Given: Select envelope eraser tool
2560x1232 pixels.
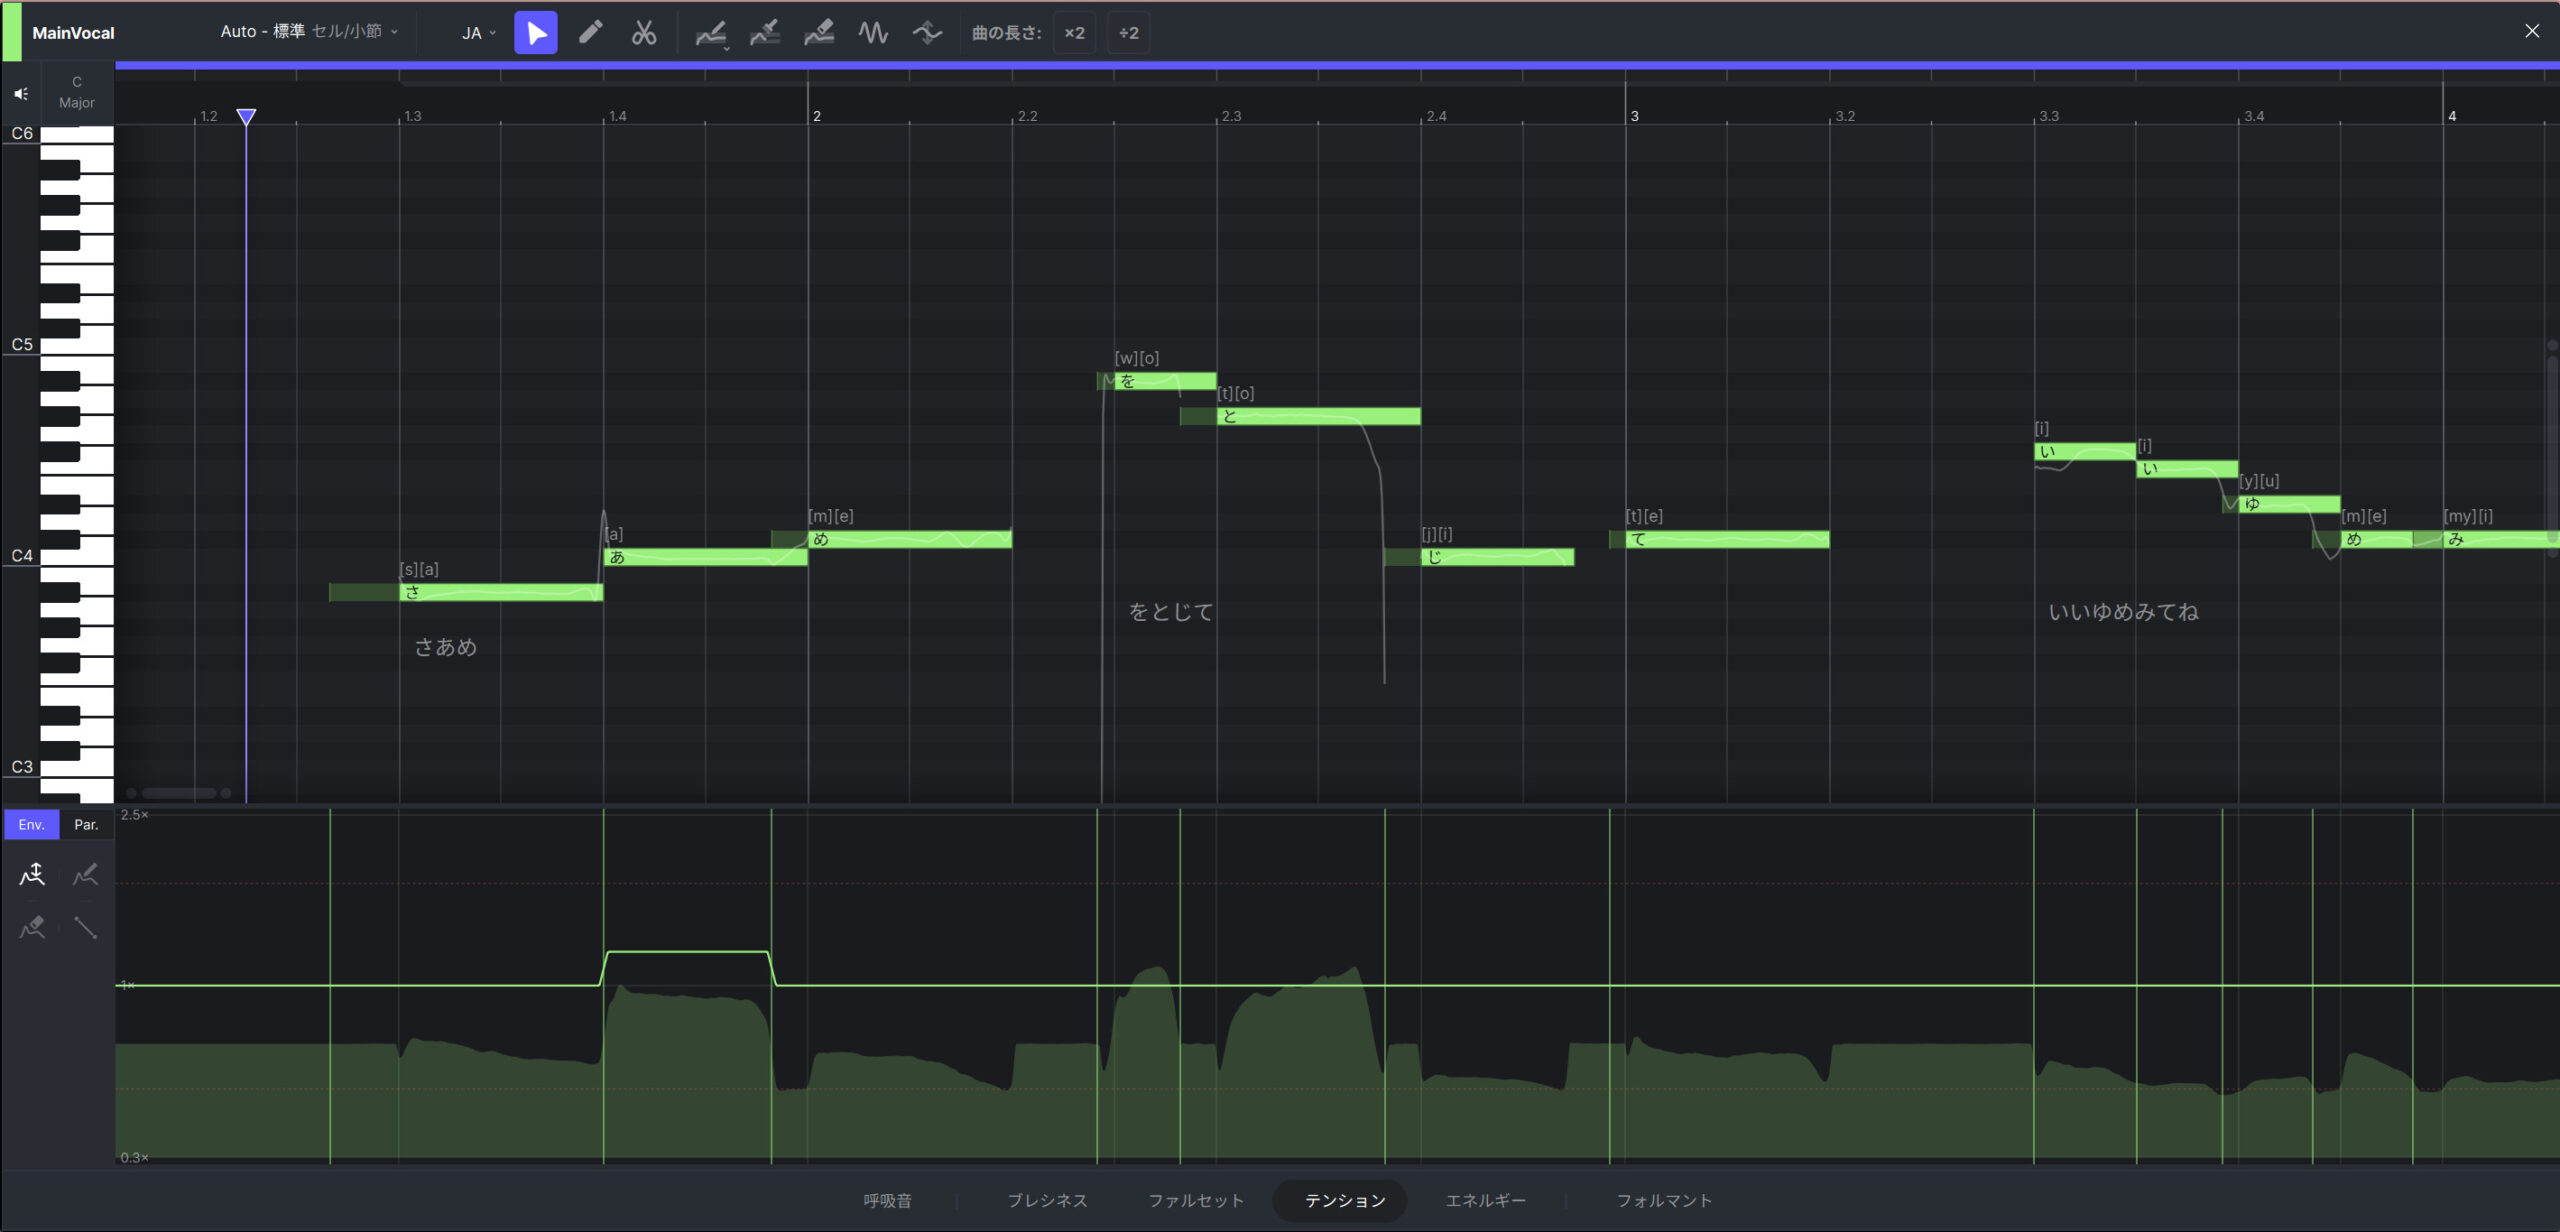Looking at the screenshot, I should 32,928.
